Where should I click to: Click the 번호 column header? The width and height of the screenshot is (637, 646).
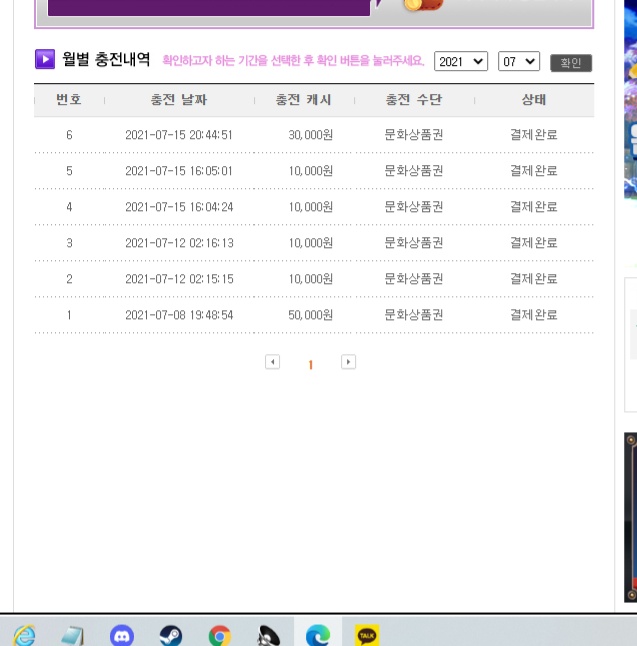click(69, 99)
